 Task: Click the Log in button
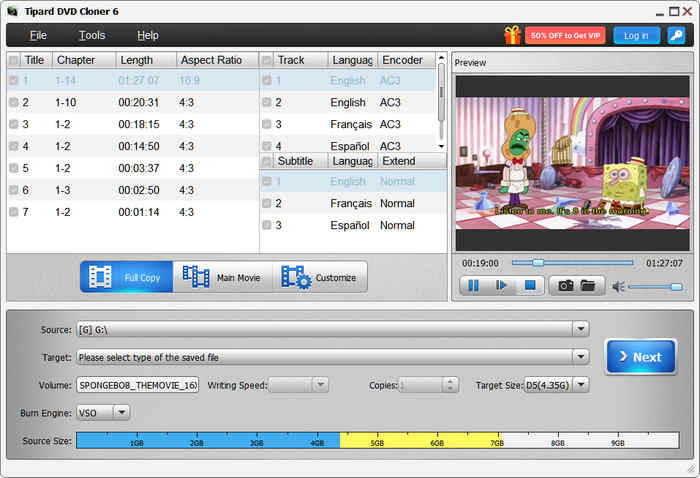636,35
